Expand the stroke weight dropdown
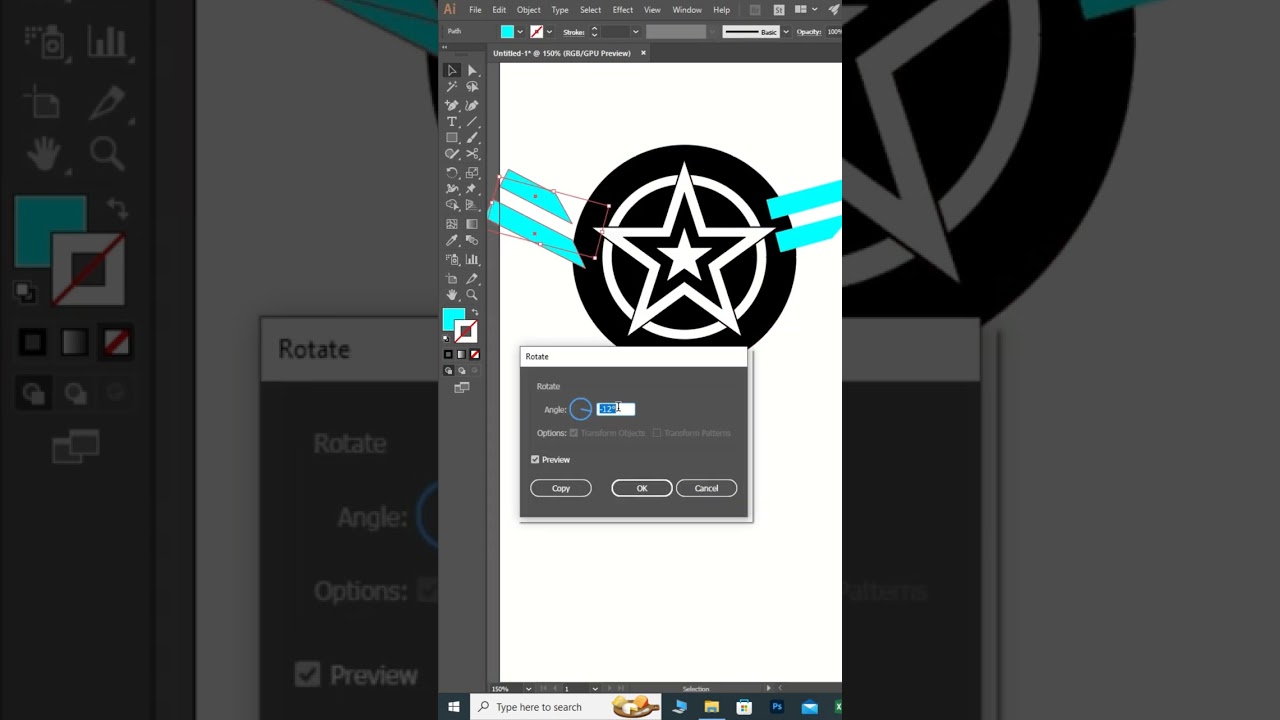 click(x=635, y=32)
